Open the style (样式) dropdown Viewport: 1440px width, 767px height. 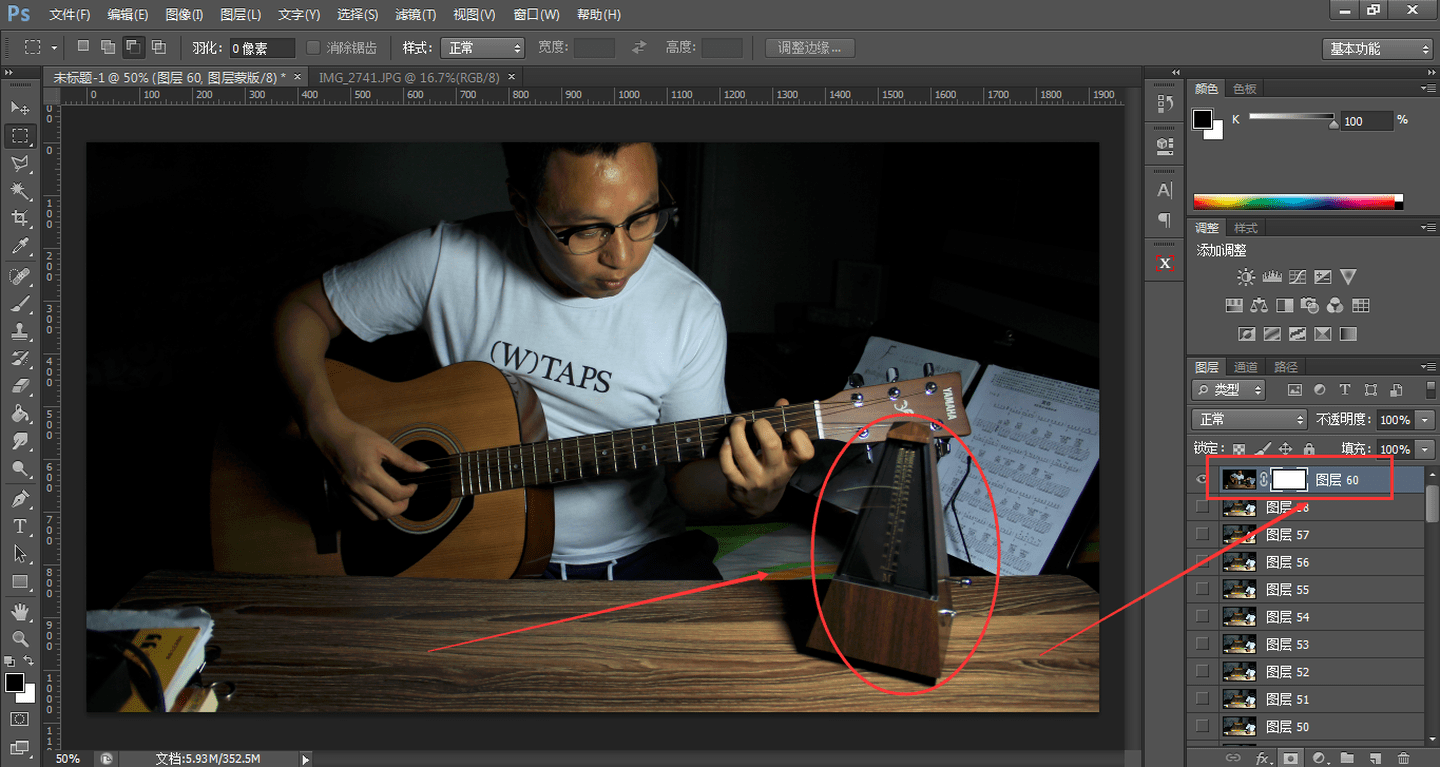(485, 48)
